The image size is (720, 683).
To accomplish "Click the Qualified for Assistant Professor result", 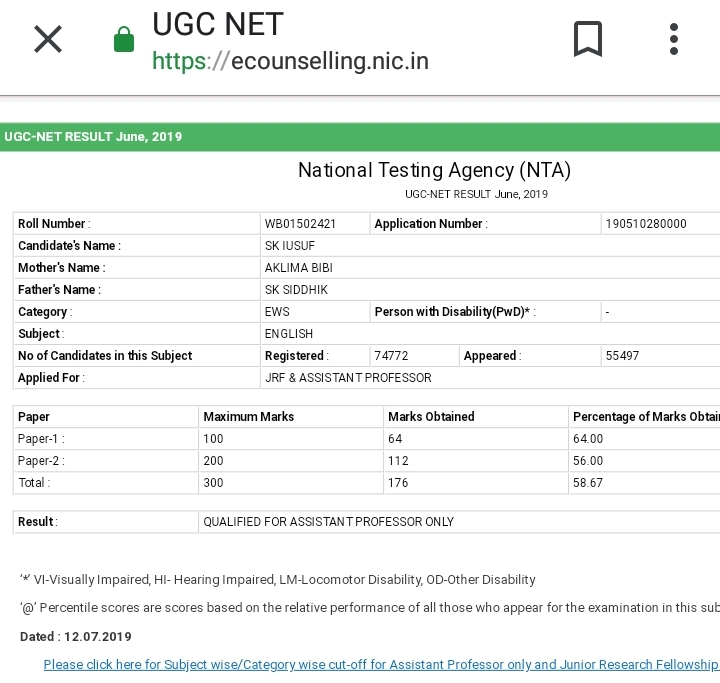I will [328, 522].
